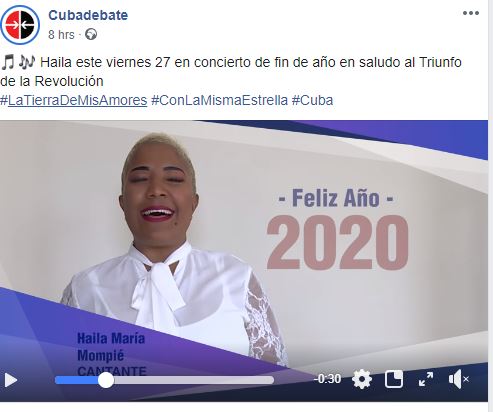Unmute the video sound
This screenshot has width=493, height=412.
tap(459, 379)
